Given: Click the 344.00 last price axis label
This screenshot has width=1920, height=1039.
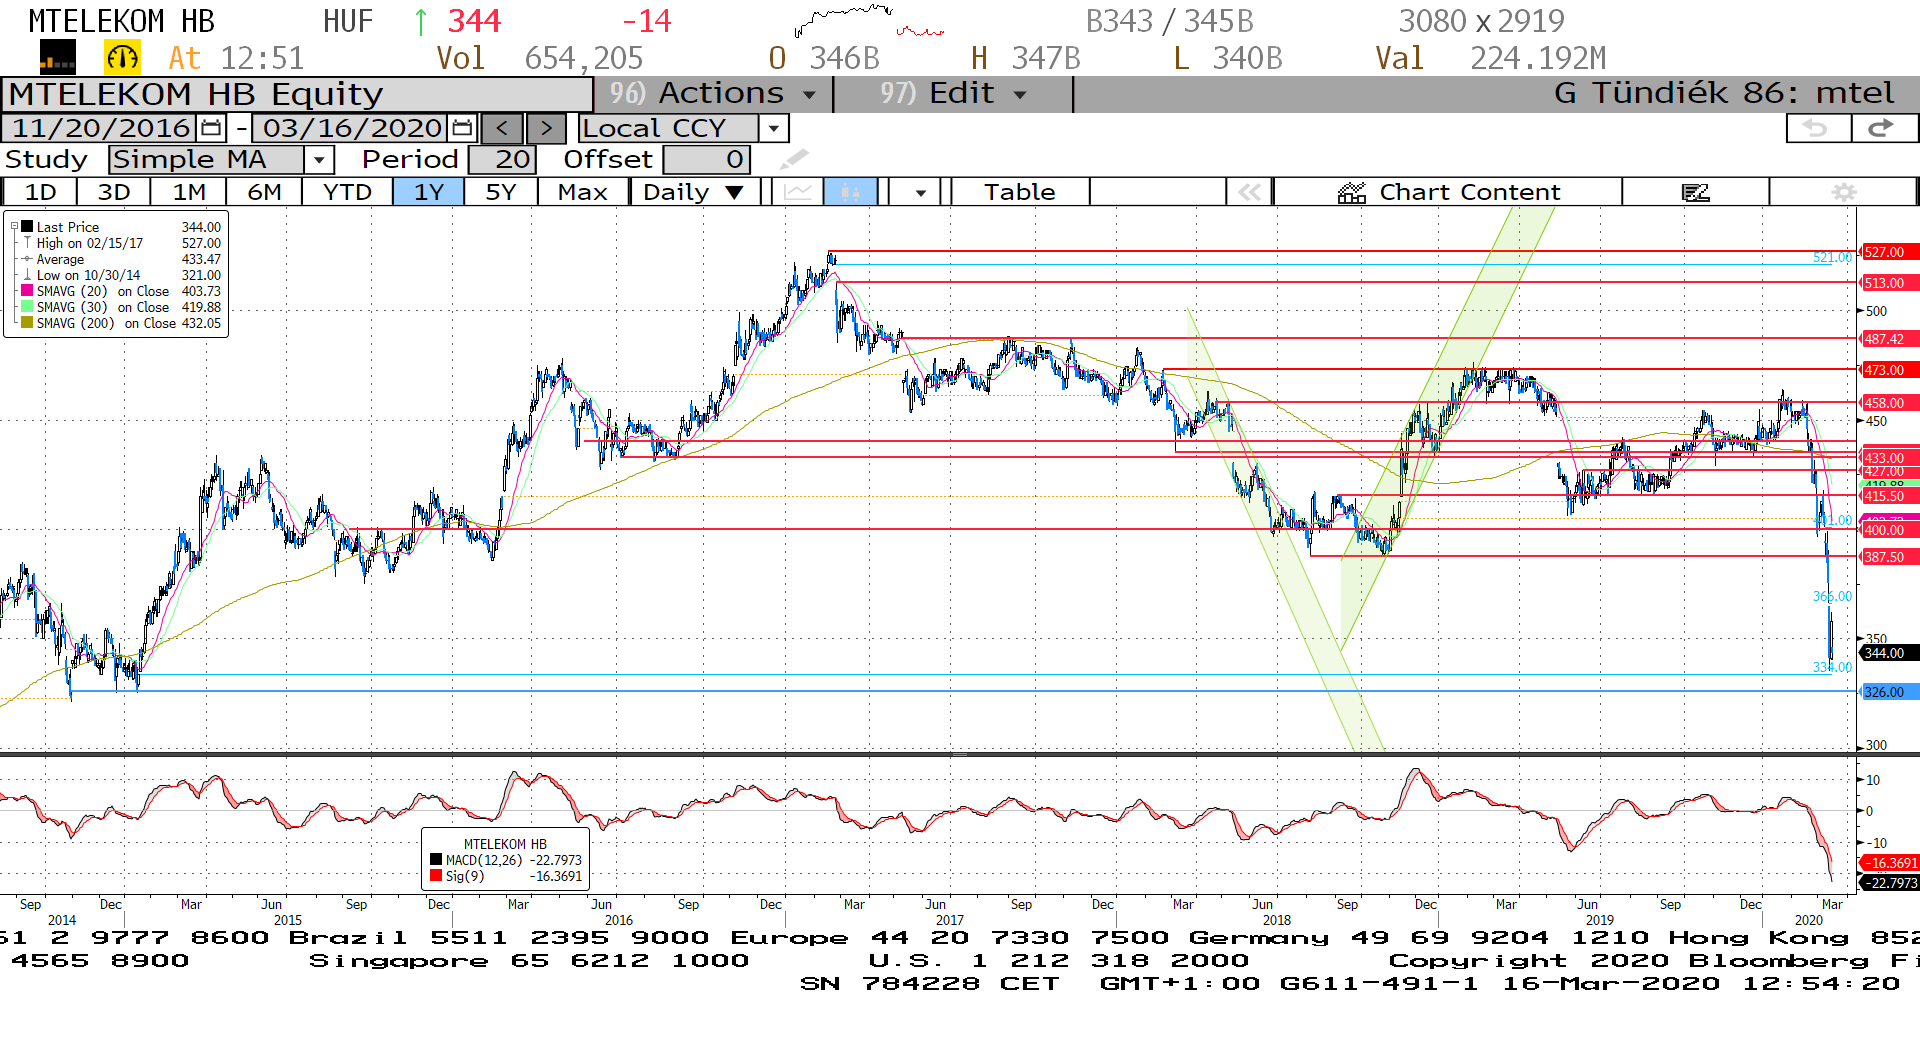Looking at the screenshot, I should coord(1888,653).
